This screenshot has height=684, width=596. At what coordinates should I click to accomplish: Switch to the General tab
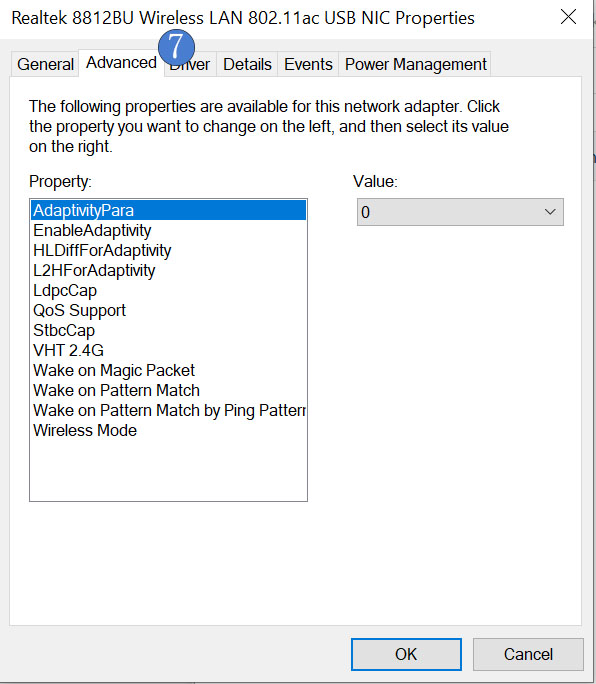coord(45,64)
